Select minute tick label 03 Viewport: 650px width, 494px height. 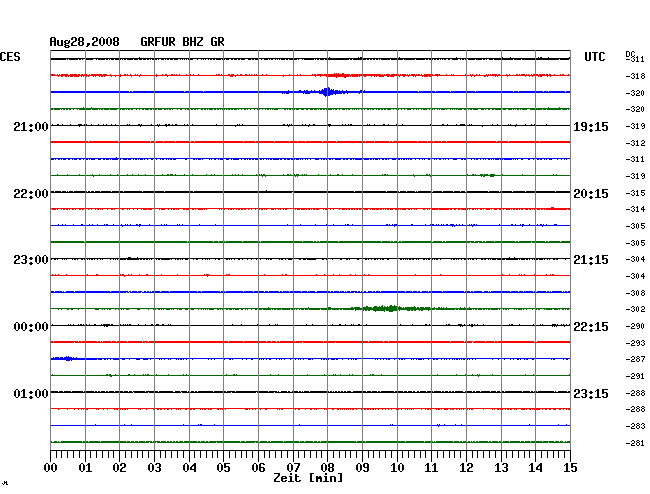tap(154, 467)
